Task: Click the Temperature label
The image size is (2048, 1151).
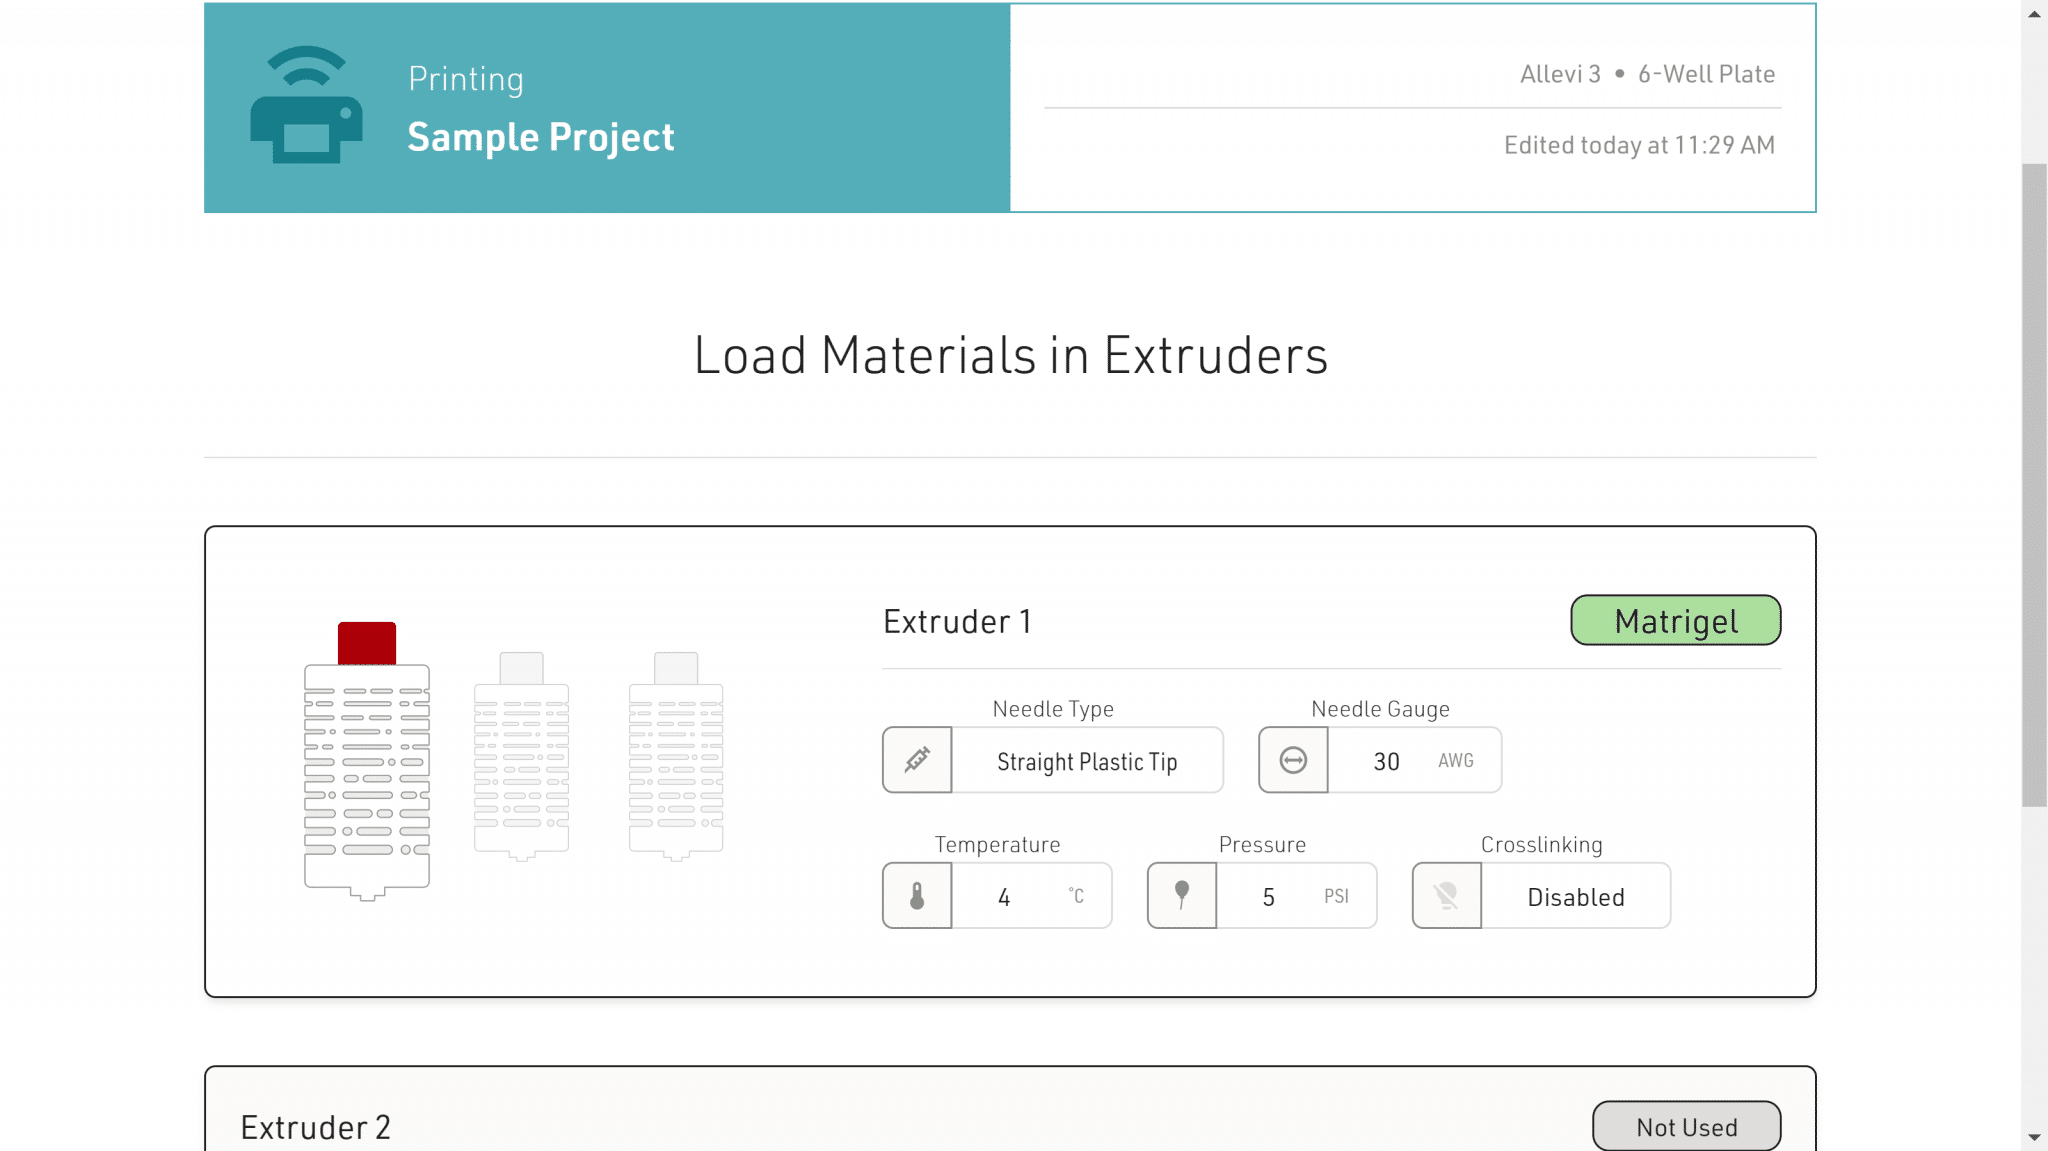Action: tap(997, 845)
